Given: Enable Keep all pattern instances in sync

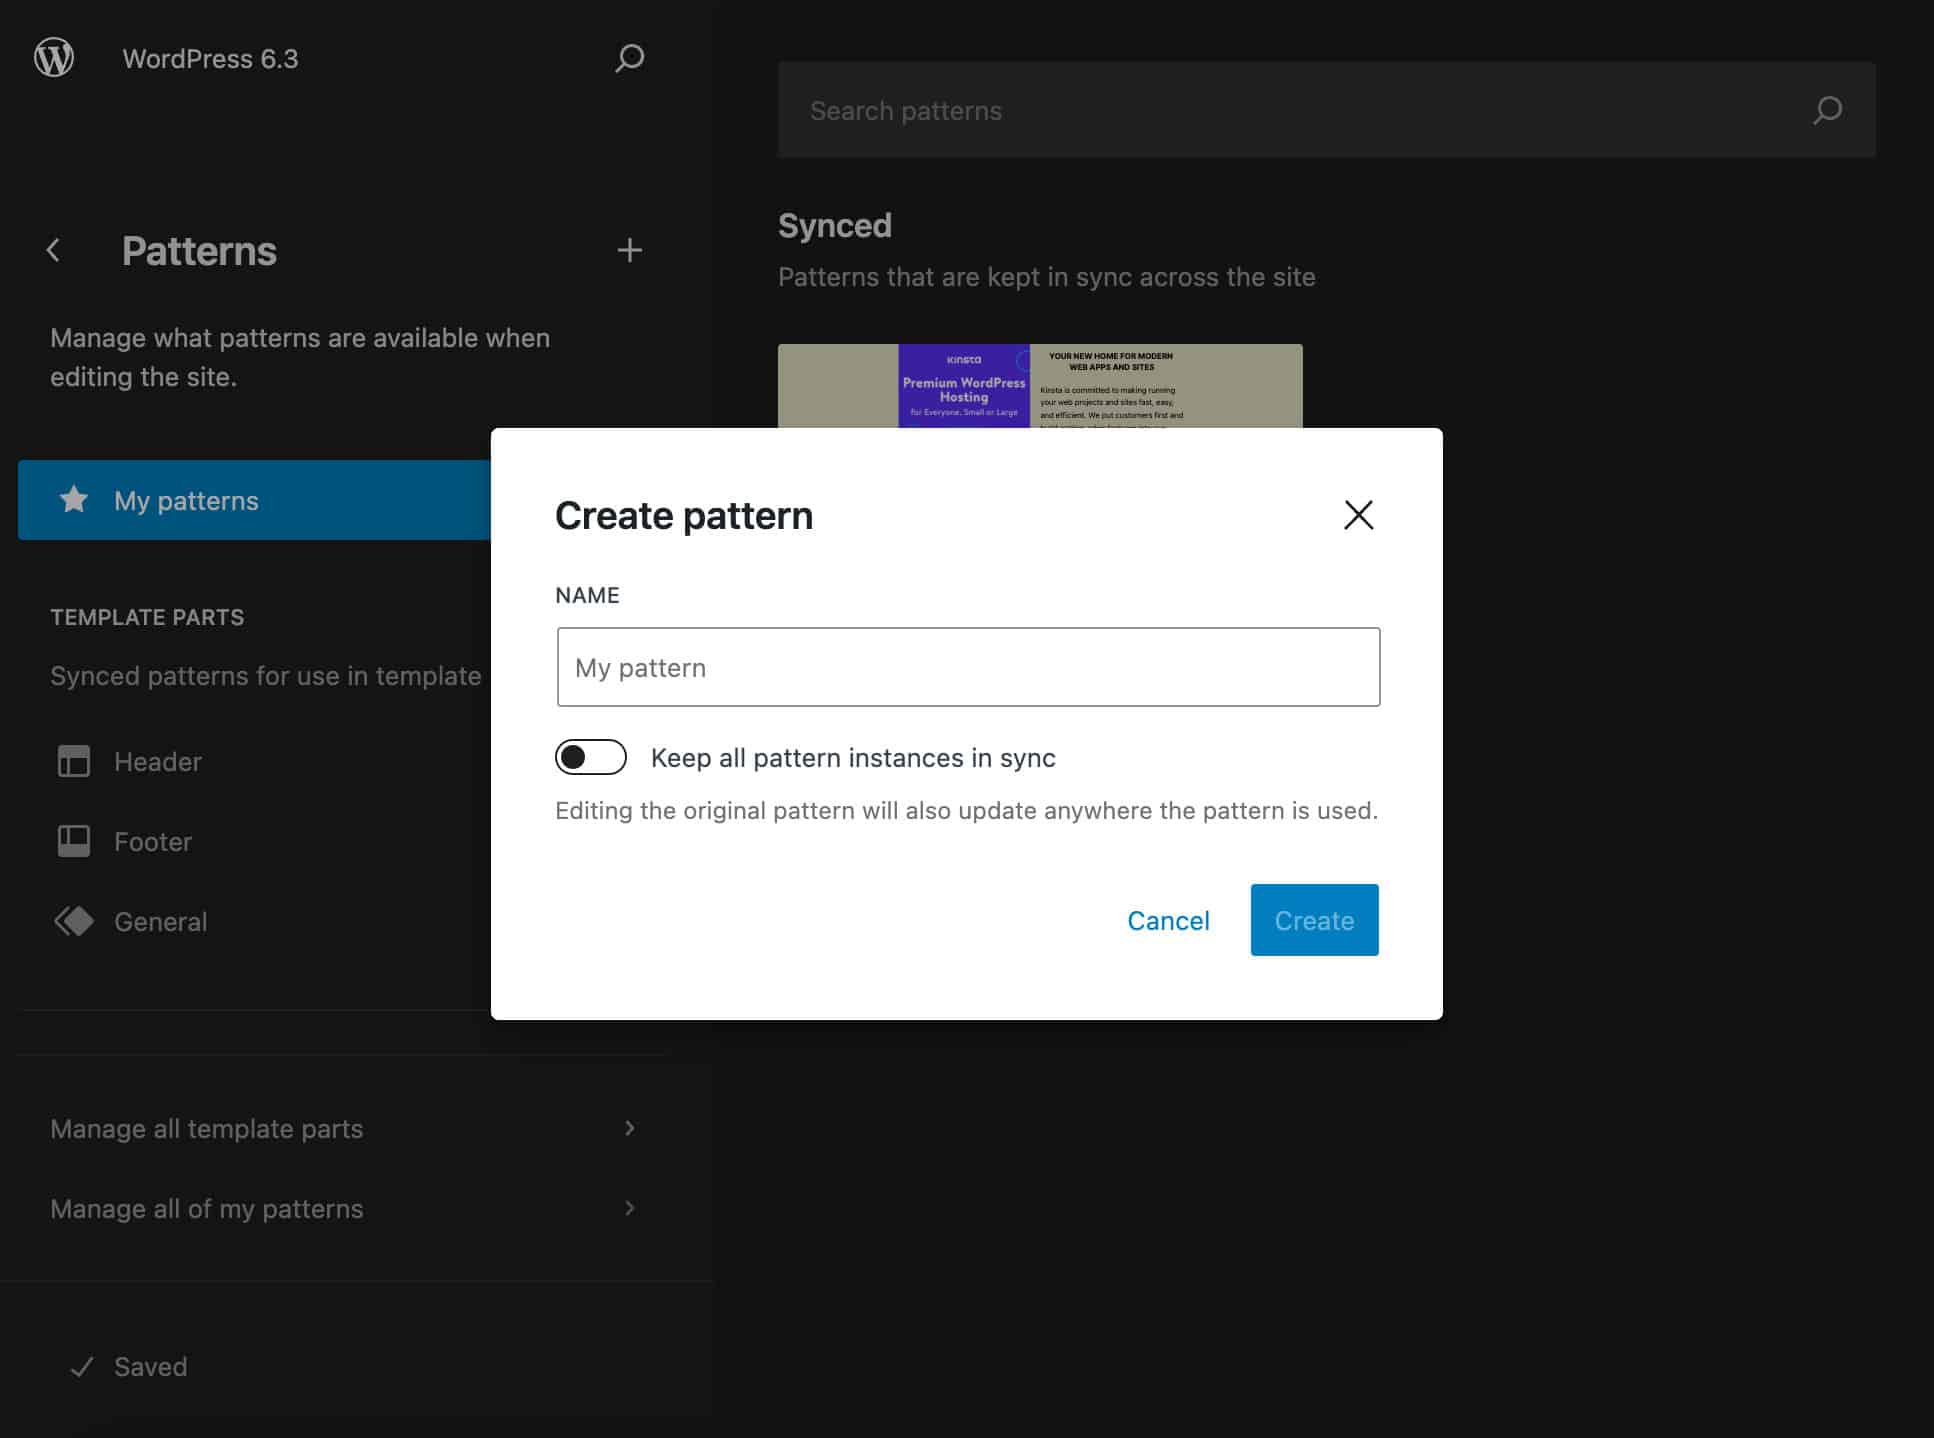Looking at the screenshot, I should [591, 757].
